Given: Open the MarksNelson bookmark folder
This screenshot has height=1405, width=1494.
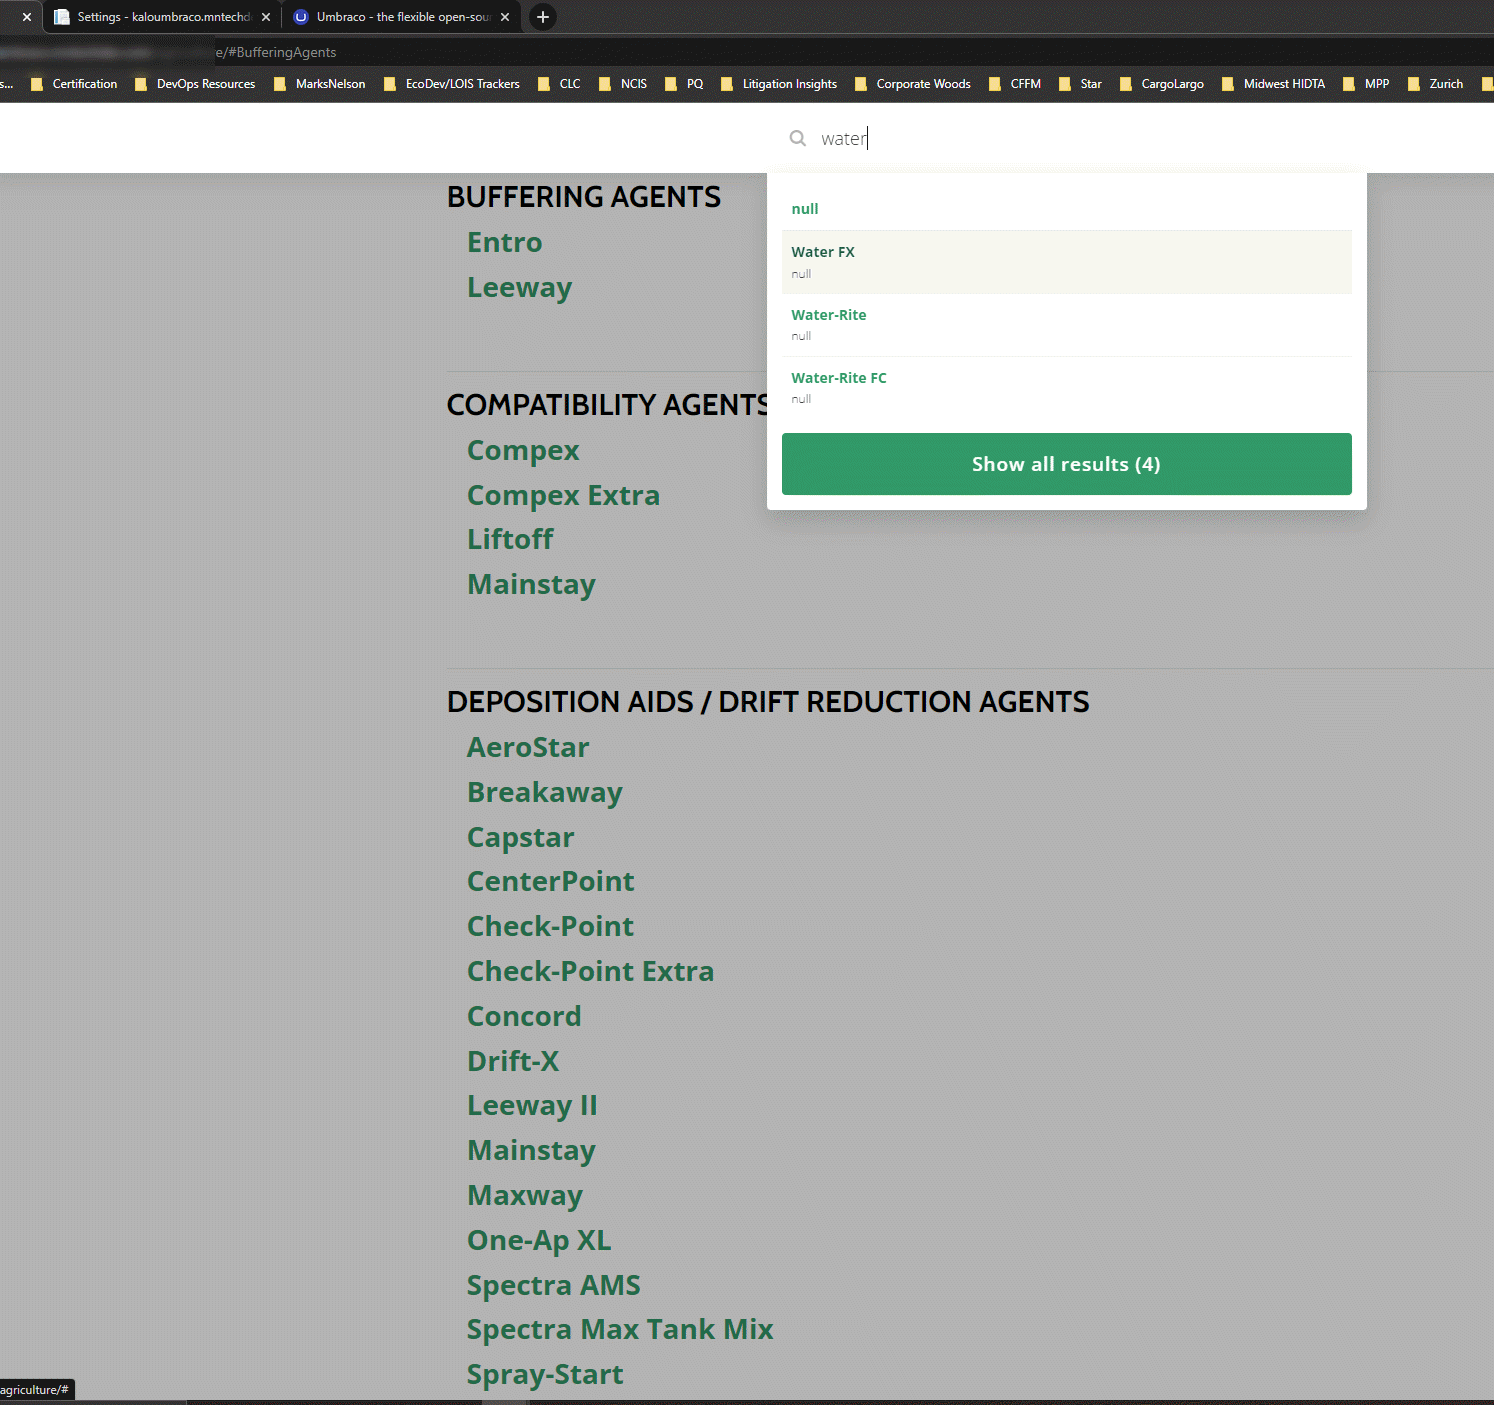Looking at the screenshot, I should pos(320,84).
